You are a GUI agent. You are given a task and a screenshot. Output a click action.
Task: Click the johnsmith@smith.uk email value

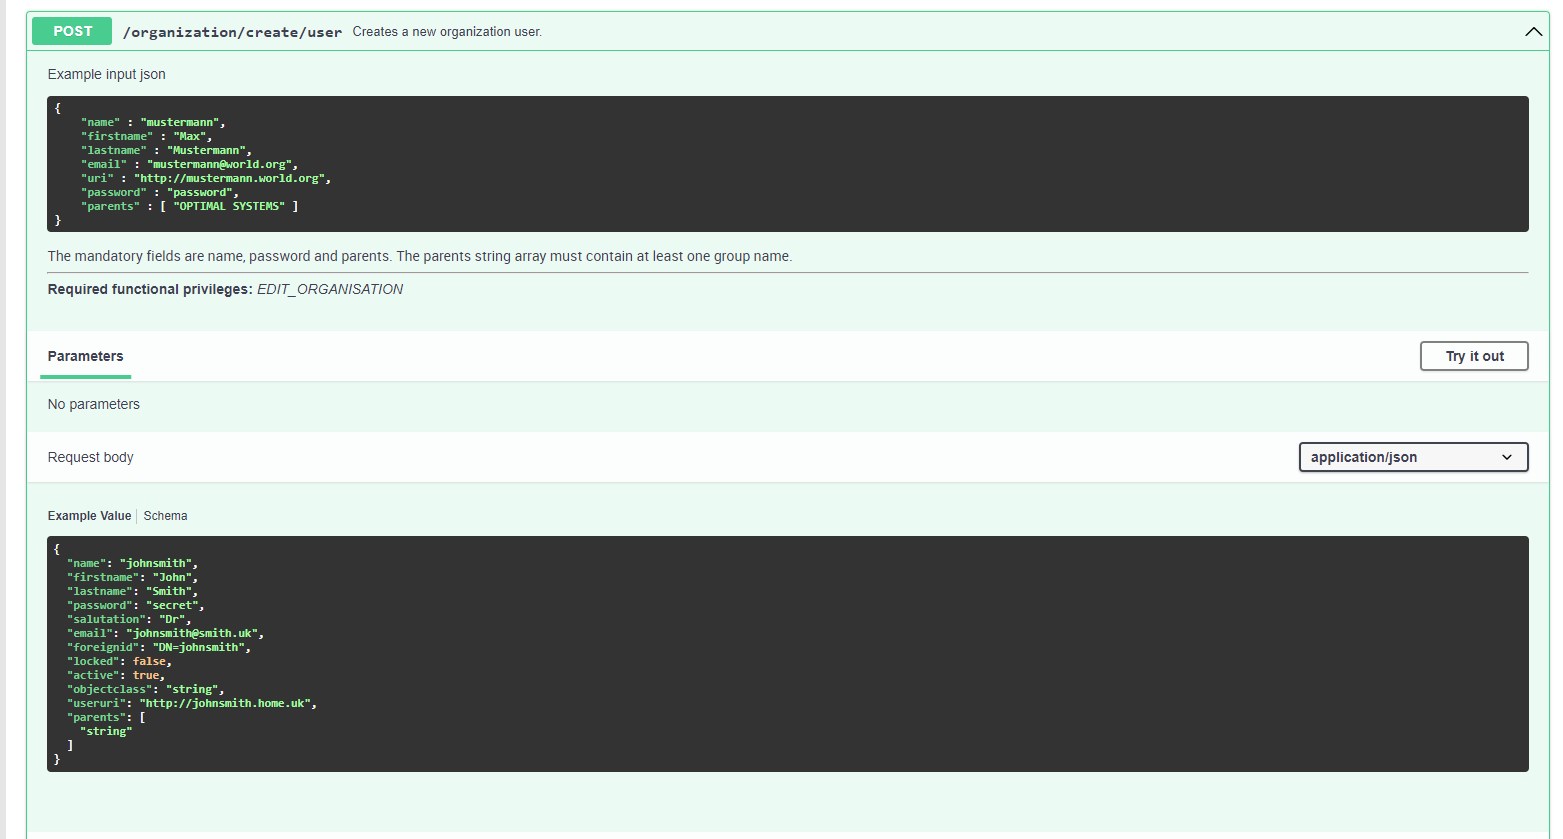(x=194, y=633)
